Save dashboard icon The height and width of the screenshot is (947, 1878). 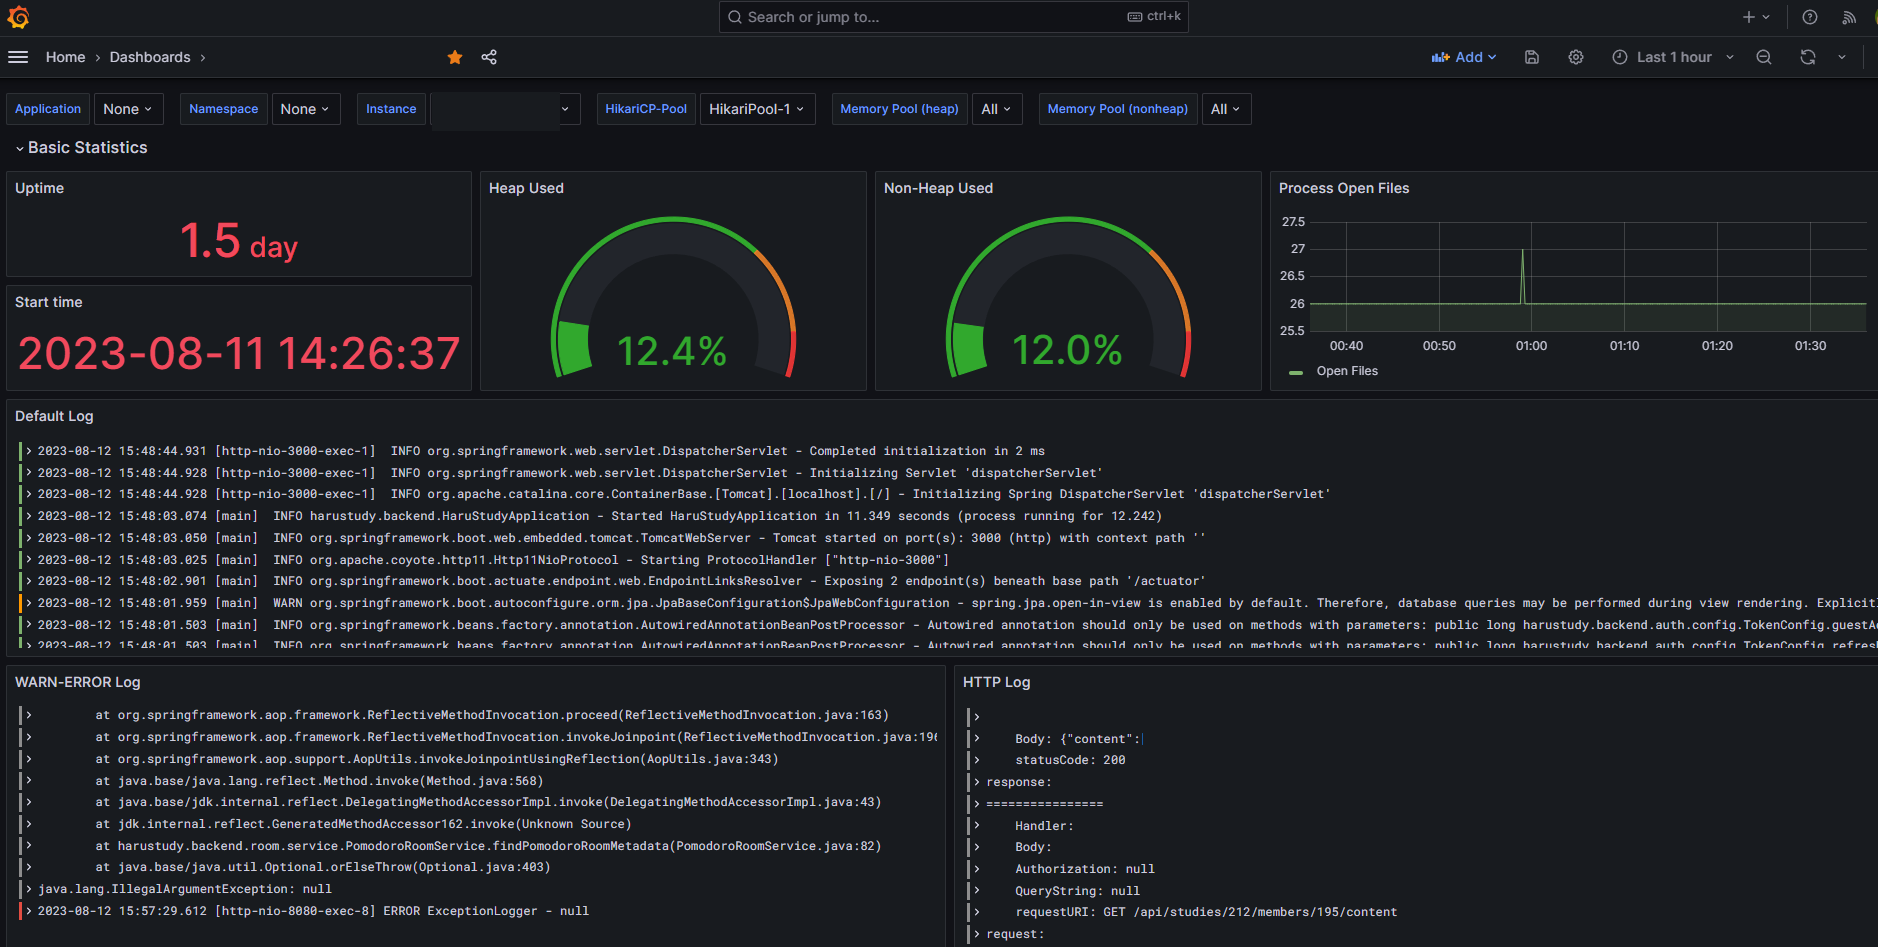tap(1532, 57)
